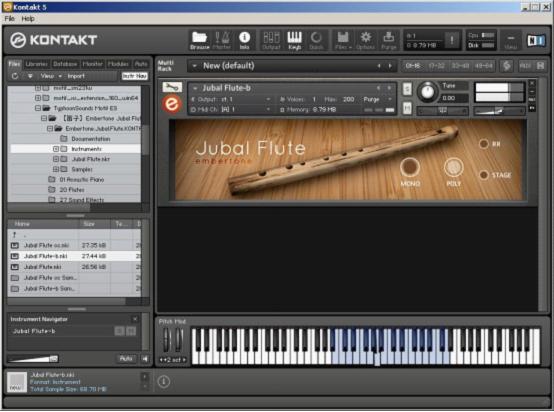Close the Instrument Navigator panel

point(135,319)
